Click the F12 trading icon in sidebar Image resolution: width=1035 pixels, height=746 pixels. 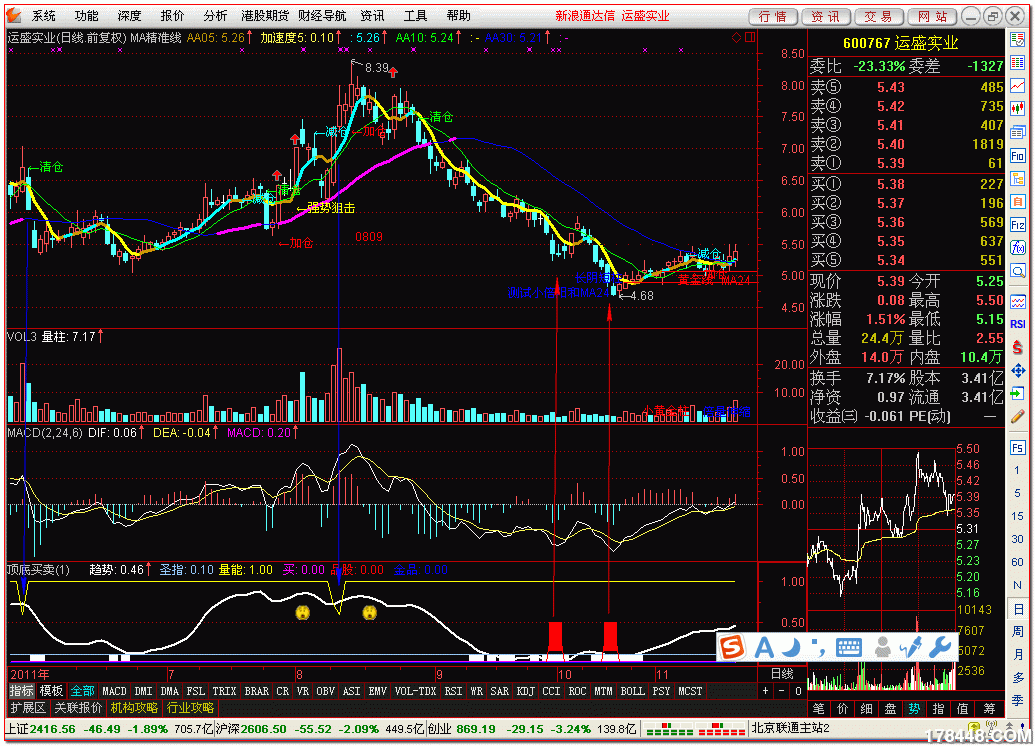pos(1017,224)
